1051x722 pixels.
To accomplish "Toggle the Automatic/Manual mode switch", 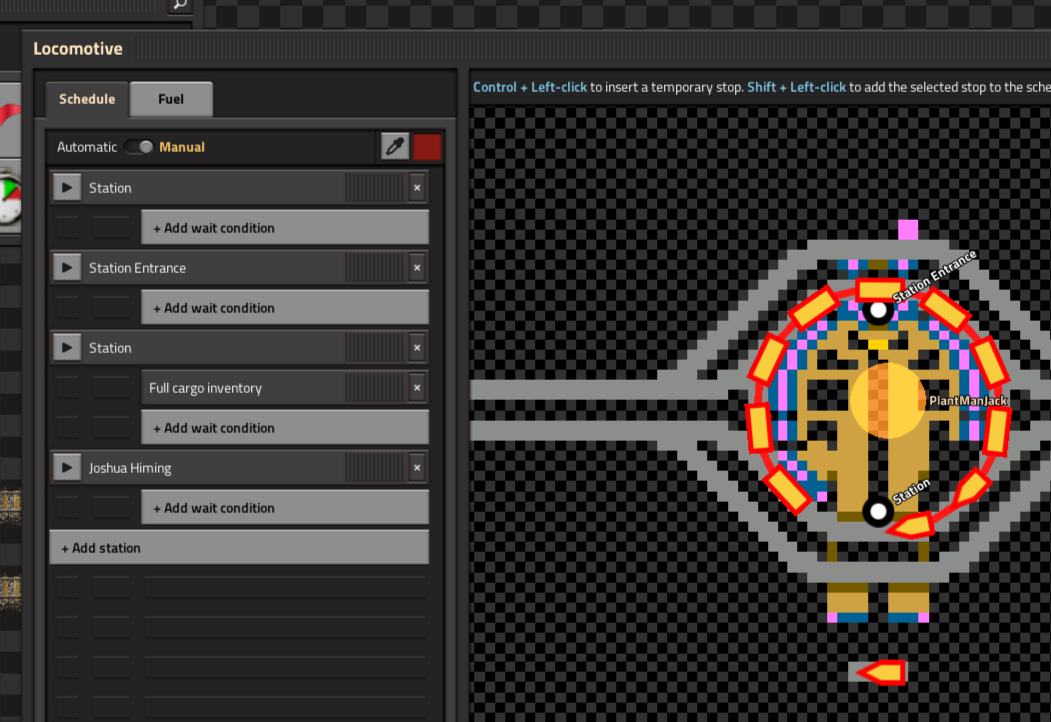I will point(139,147).
